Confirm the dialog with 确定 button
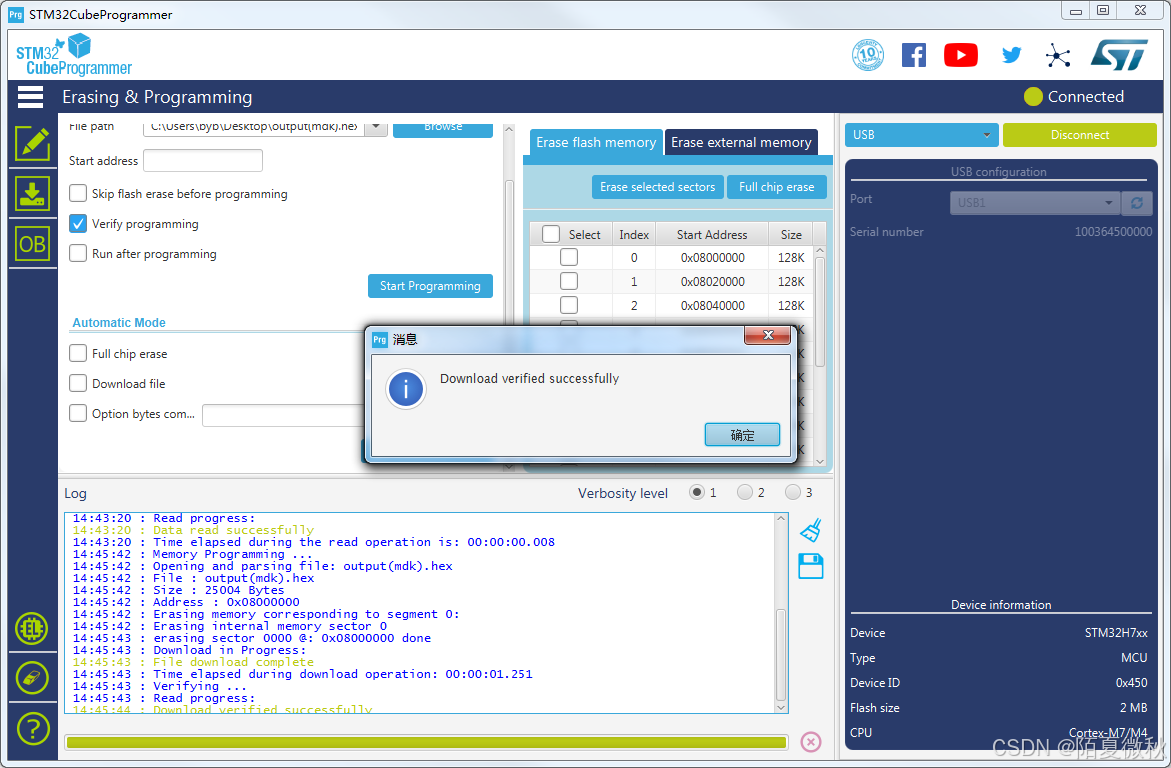The width and height of the screenshot is (1171, 768). tap(742, 435)
